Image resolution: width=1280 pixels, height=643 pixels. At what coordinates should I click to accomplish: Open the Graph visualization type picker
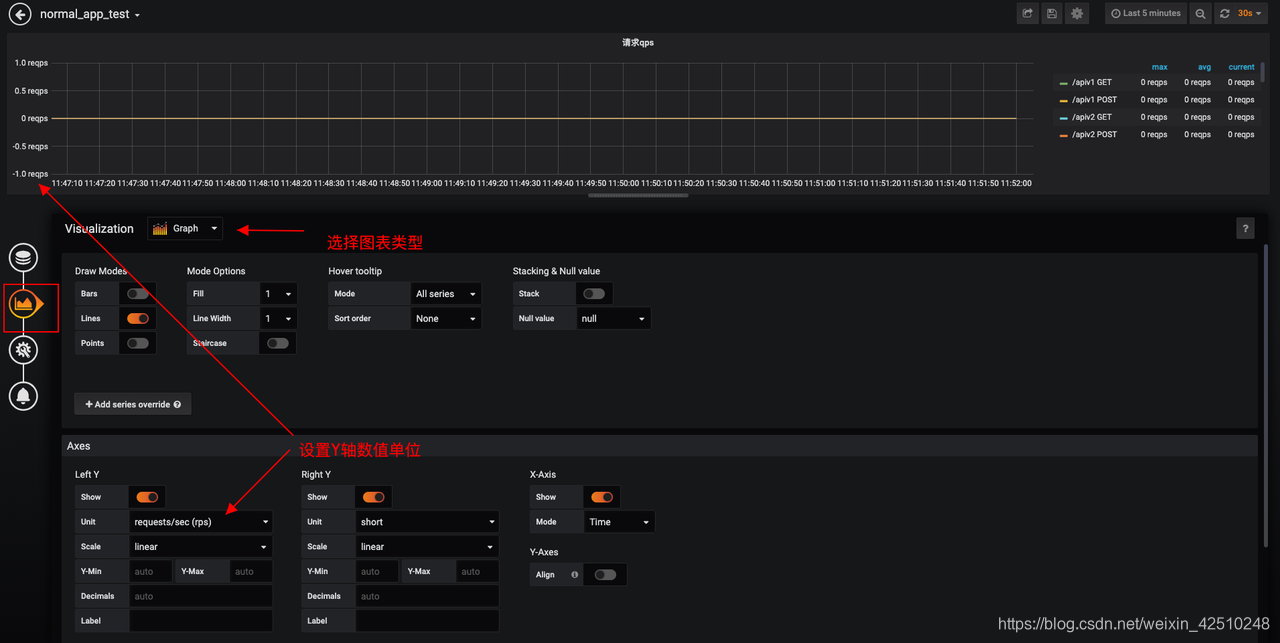185,229
